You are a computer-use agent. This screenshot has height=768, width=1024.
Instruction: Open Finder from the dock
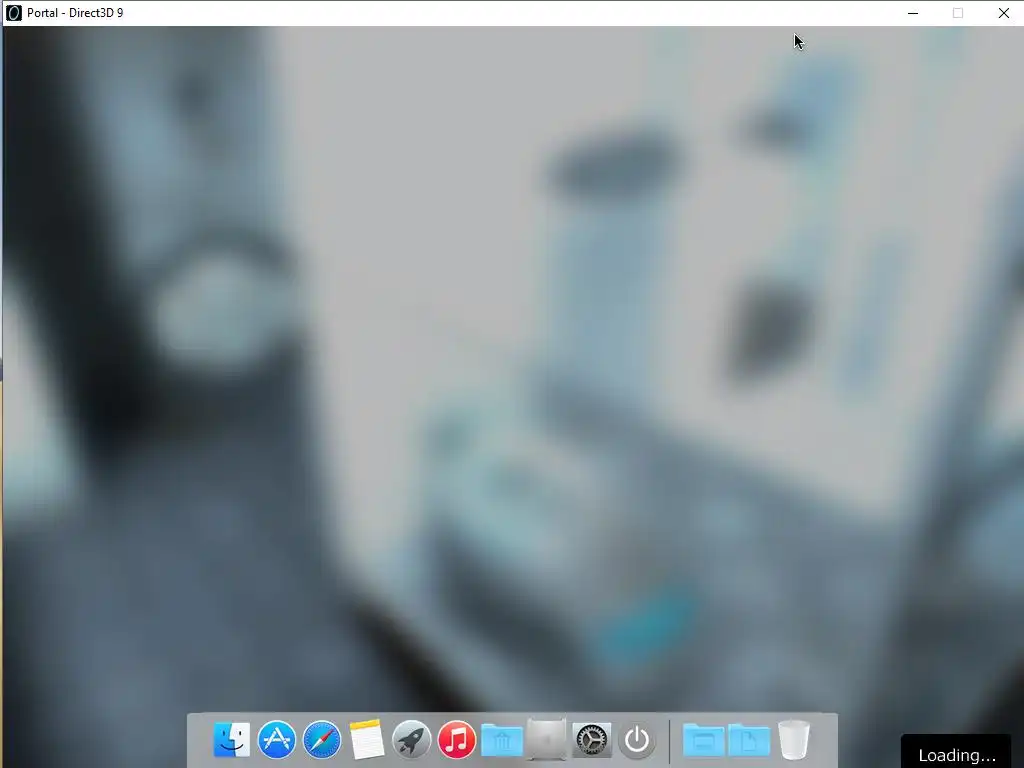coord(232,740)
